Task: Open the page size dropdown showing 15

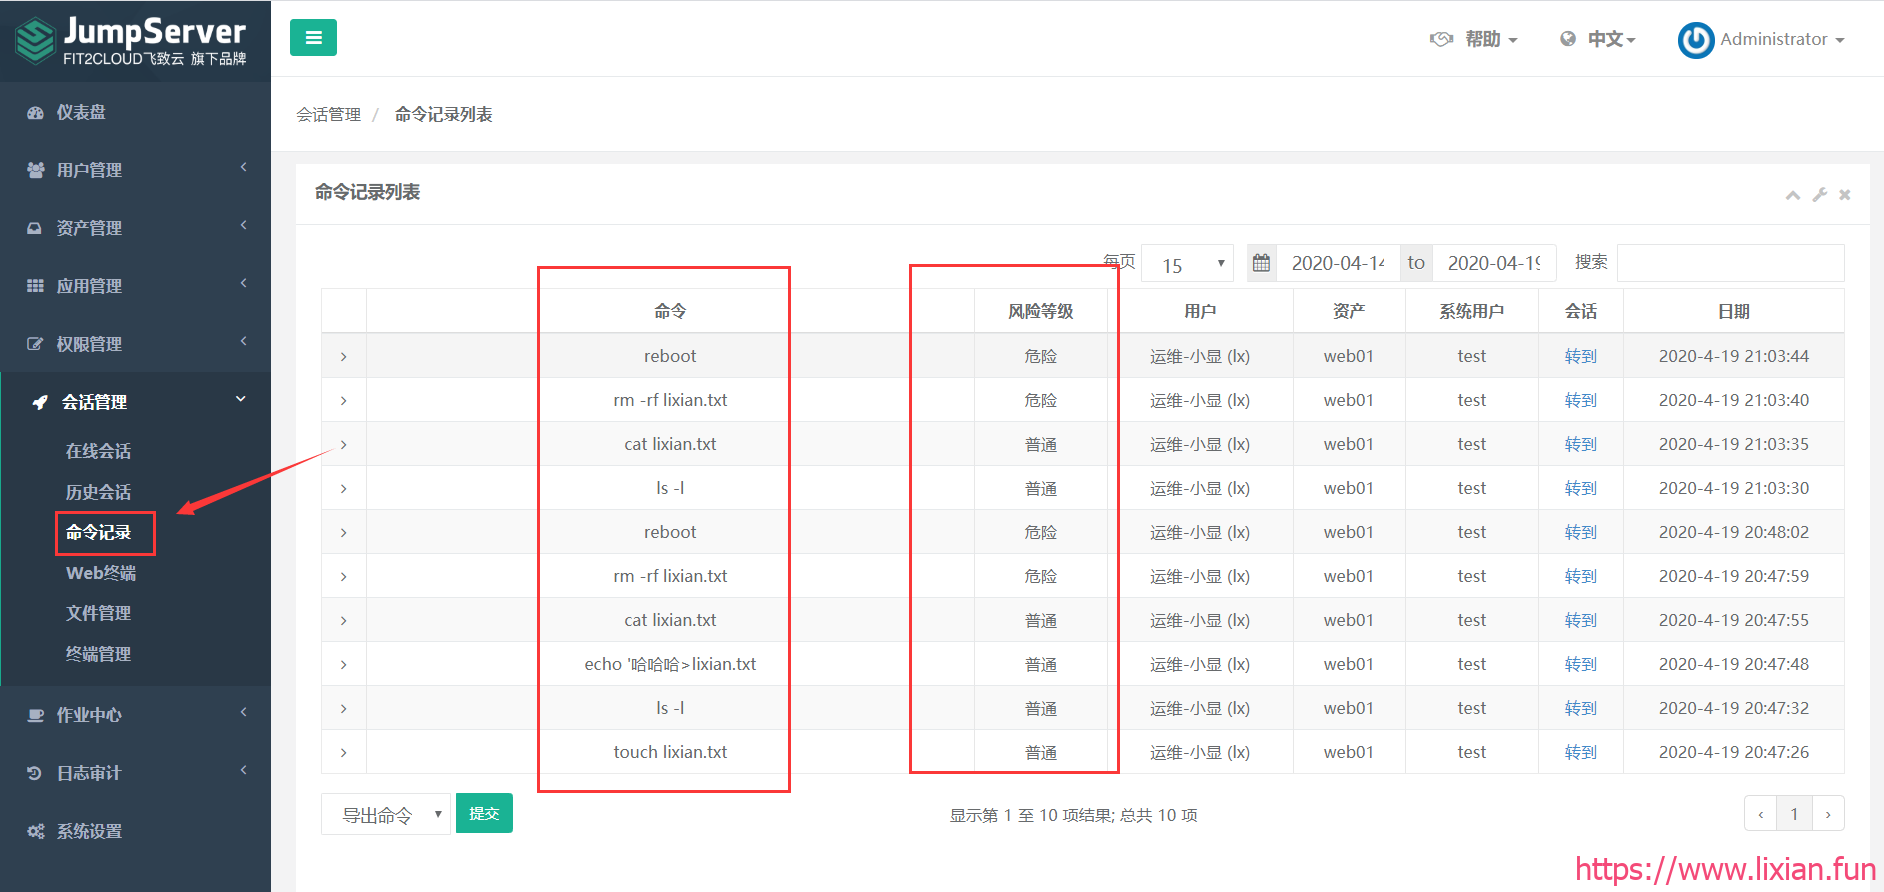Action: (1188, 264)
